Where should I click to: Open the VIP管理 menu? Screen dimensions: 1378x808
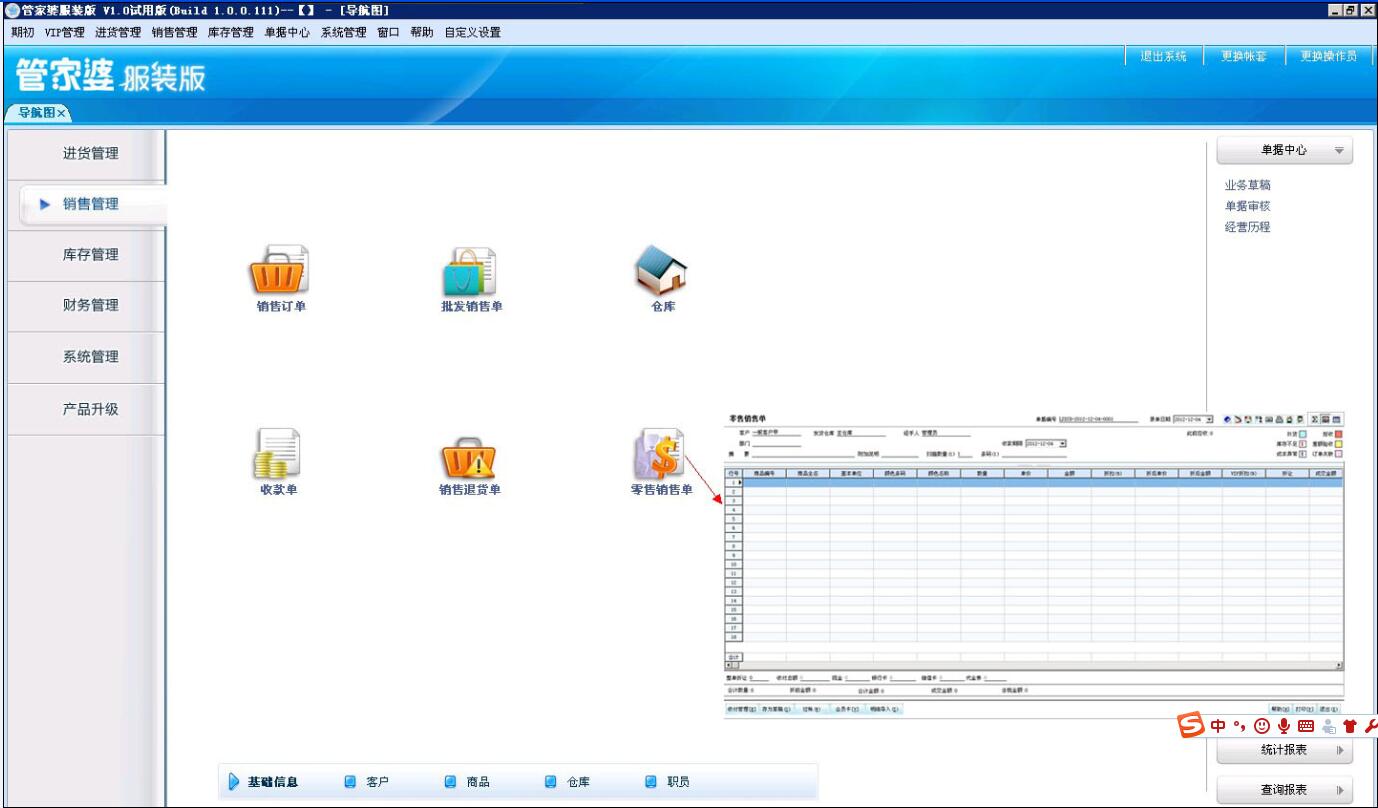(65, 32)
